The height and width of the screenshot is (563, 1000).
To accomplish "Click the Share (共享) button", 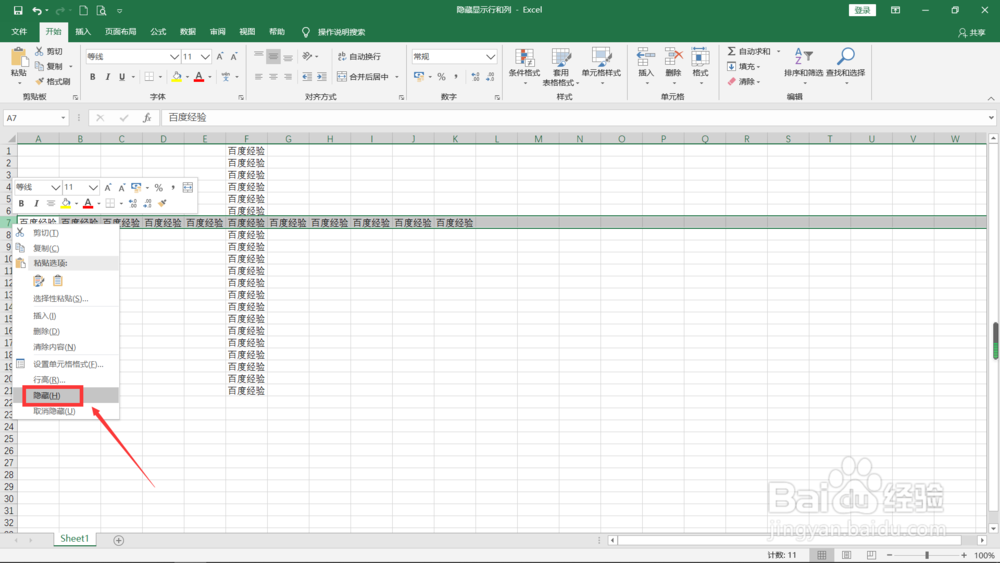I will click(x=971, y=33).
